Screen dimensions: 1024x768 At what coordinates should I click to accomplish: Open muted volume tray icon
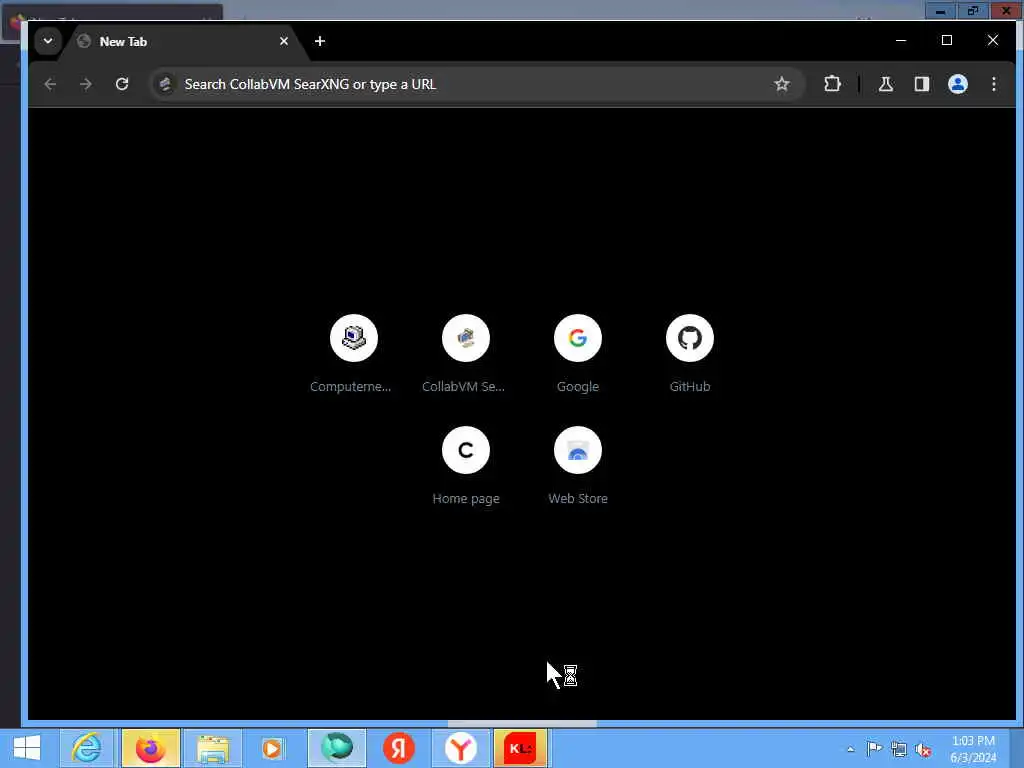[x=923, y=749]
